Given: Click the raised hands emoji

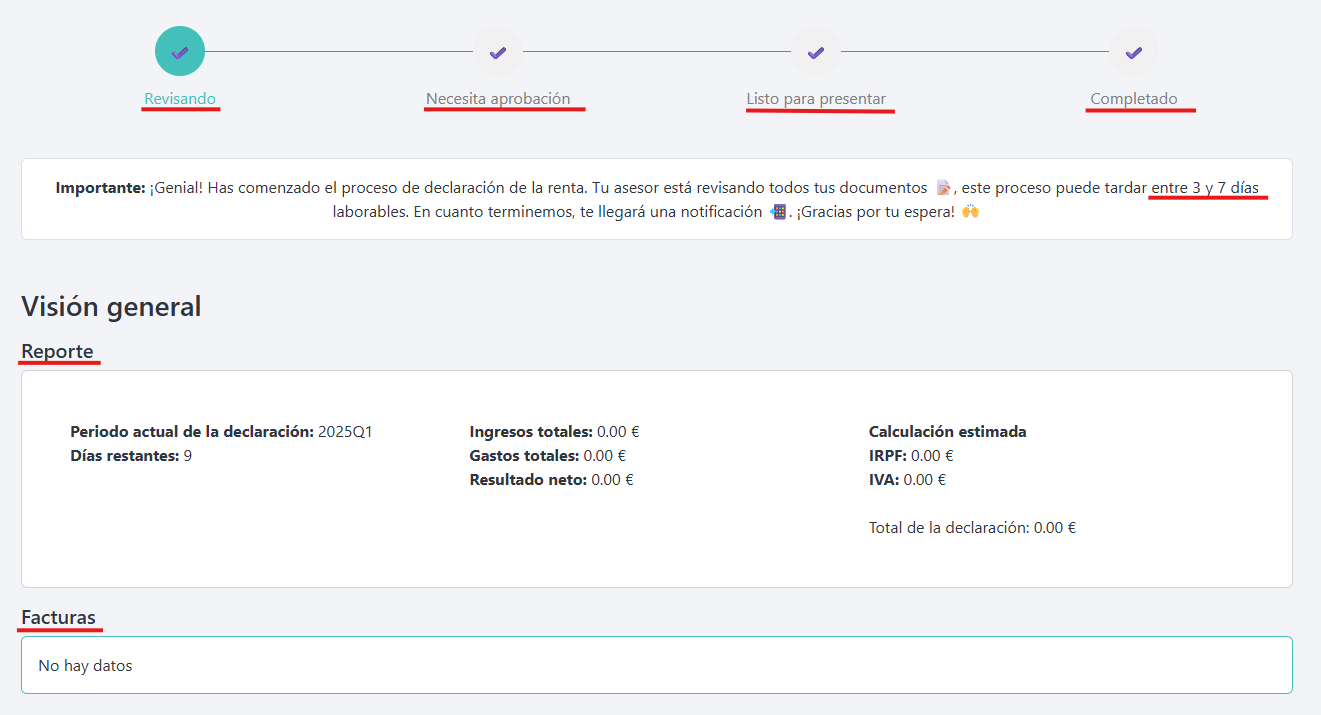Looking at the screenshot, I should pos(969,212).
